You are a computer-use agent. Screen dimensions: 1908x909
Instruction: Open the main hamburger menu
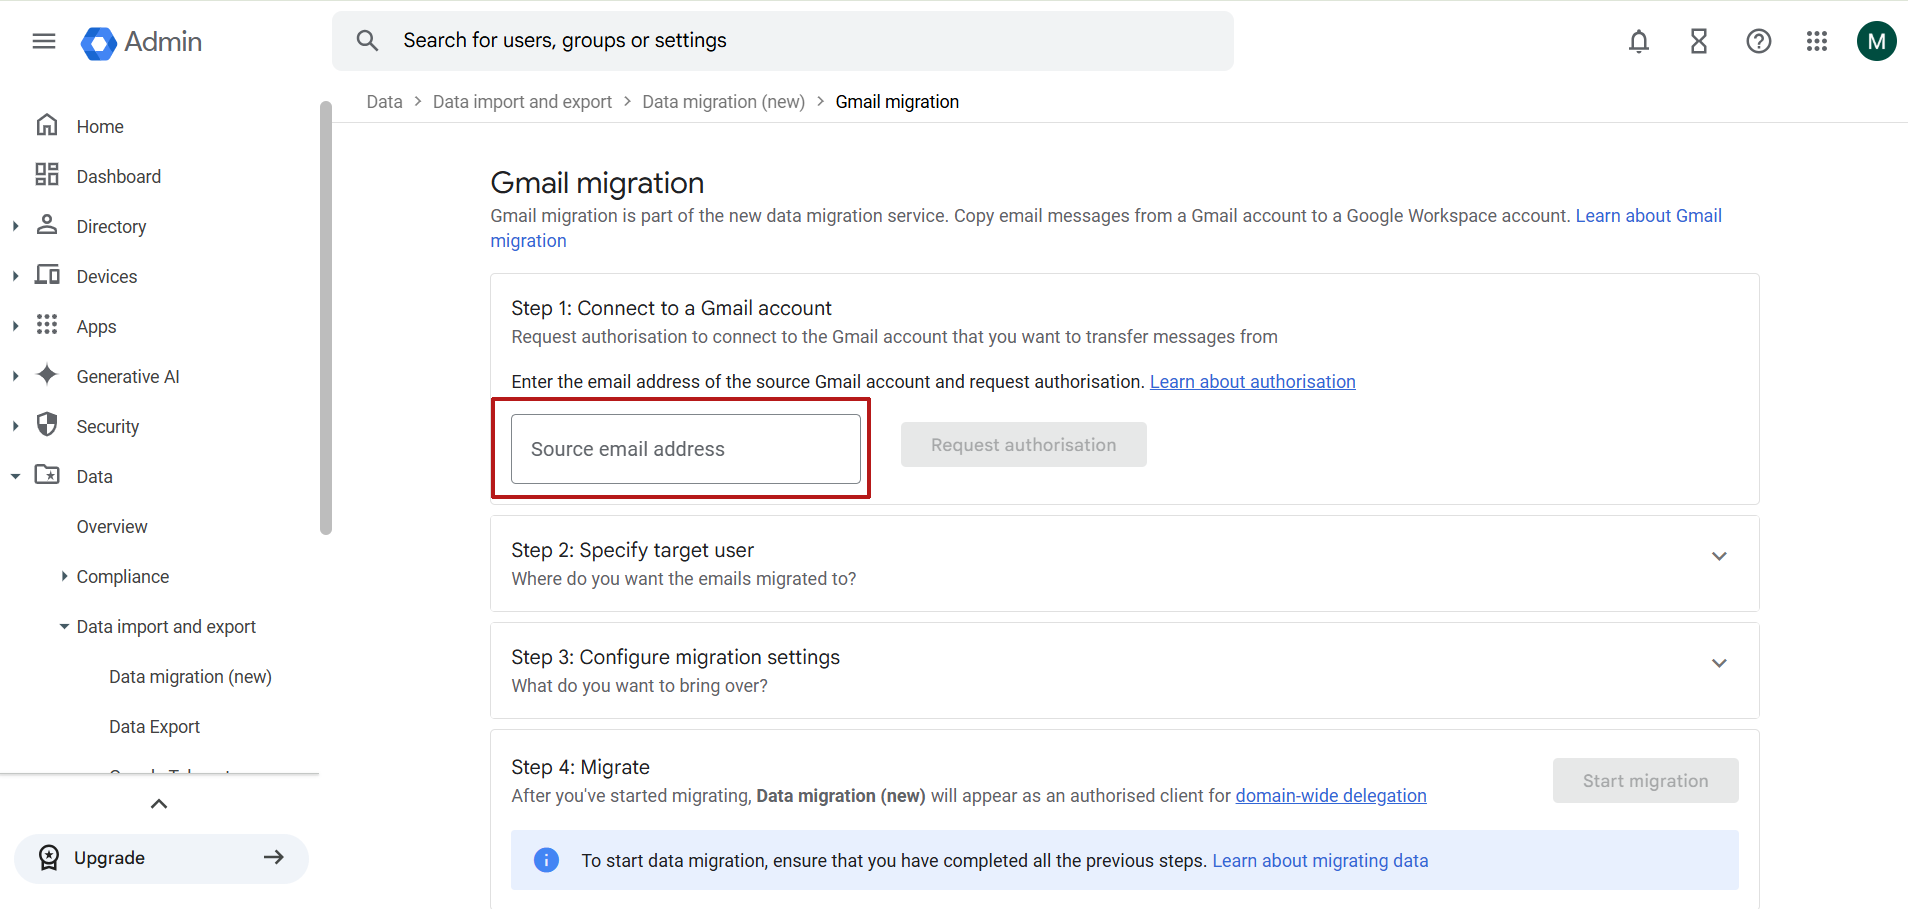pyautogui.click(x=44, y=41)
